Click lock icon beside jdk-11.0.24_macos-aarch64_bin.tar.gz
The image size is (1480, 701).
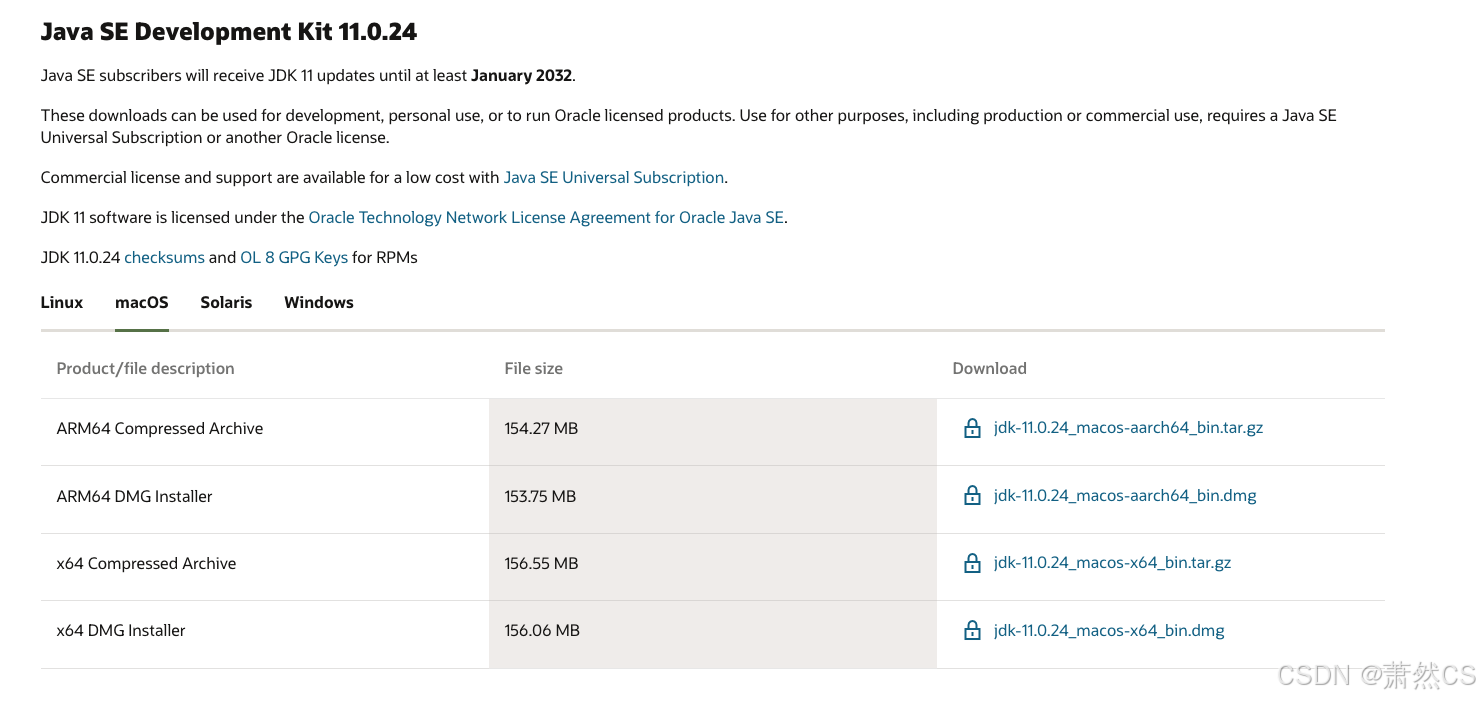tap(972, 428)
